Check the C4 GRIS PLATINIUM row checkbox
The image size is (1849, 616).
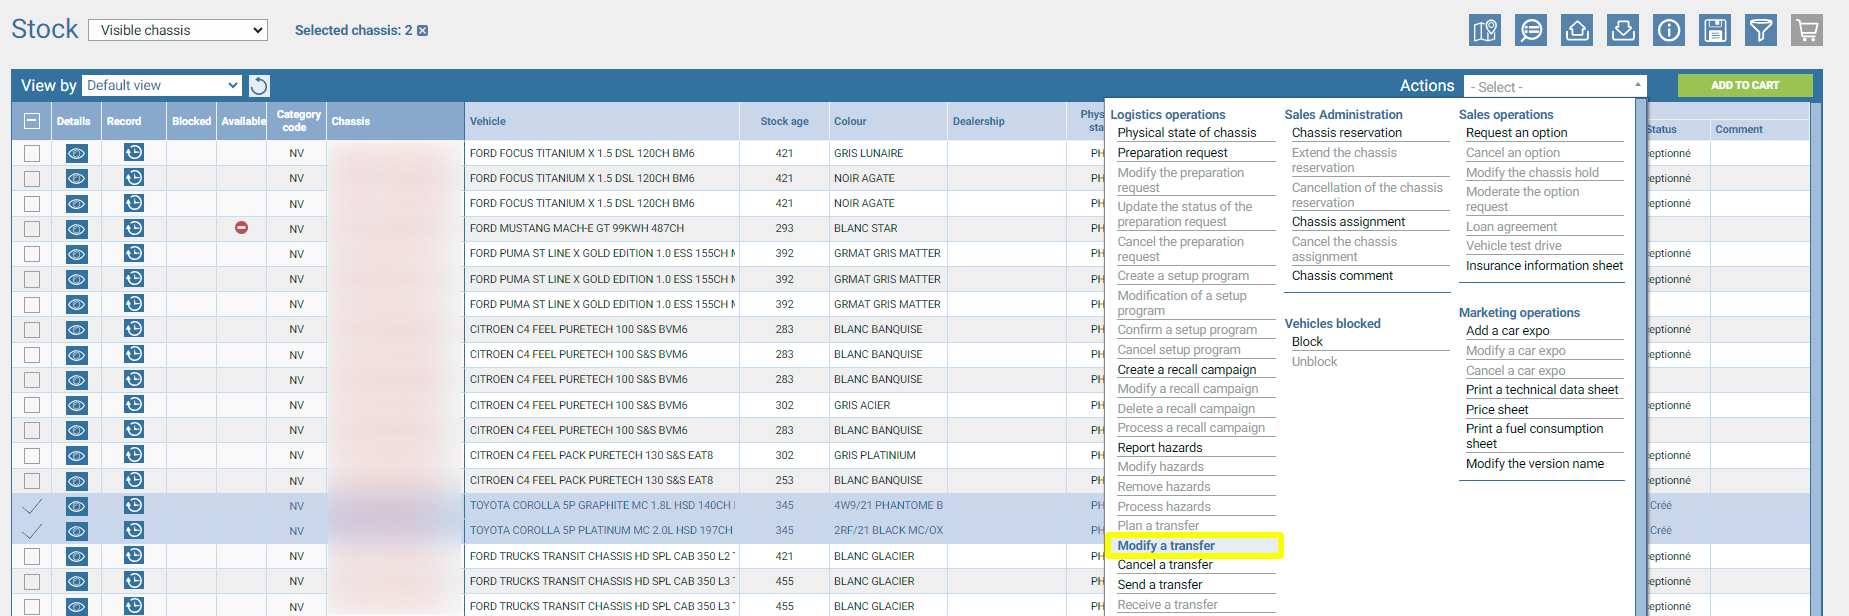pos(32,455)
